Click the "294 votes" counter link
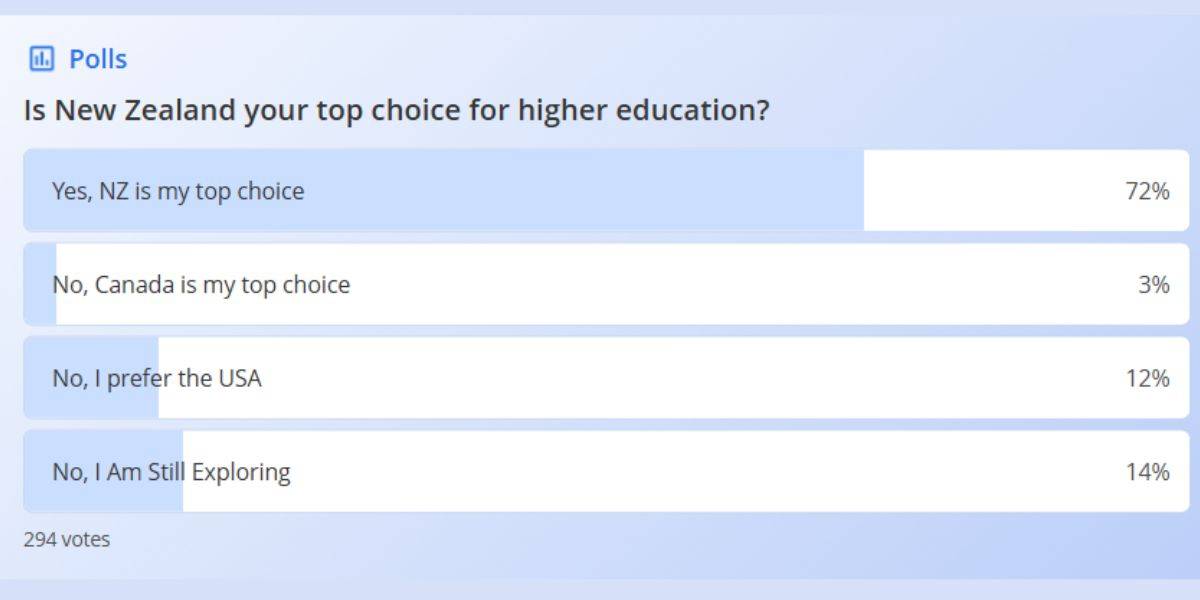The height and width of the screenshot is (600, 1200). pyautogui.click(x=66, y=539)
